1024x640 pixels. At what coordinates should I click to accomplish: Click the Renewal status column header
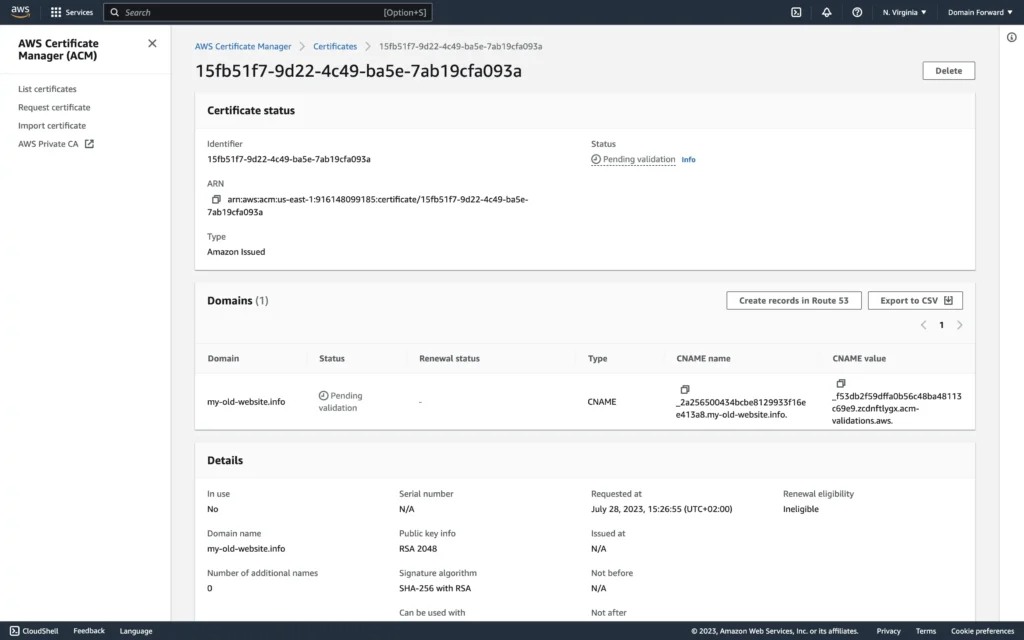pyautogui.click(x=449, y=359)
